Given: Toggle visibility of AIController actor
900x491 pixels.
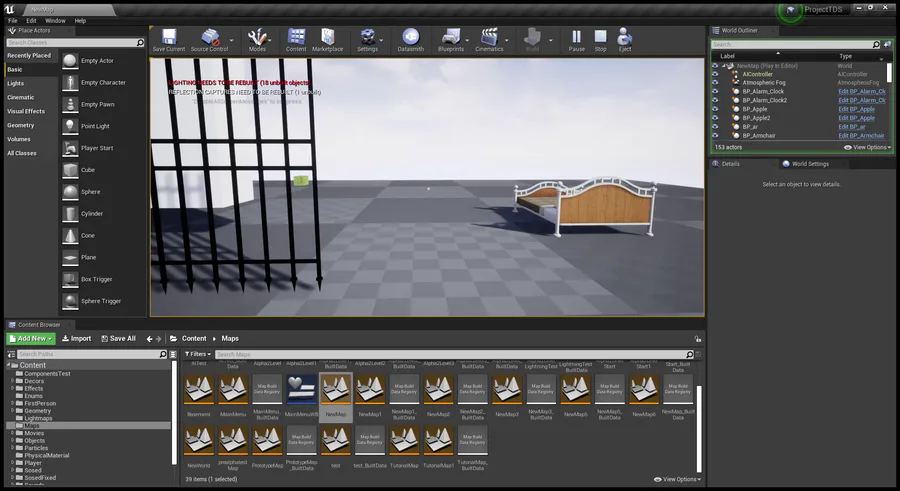Looking at the screenshot, I should (x=715, y=74).
